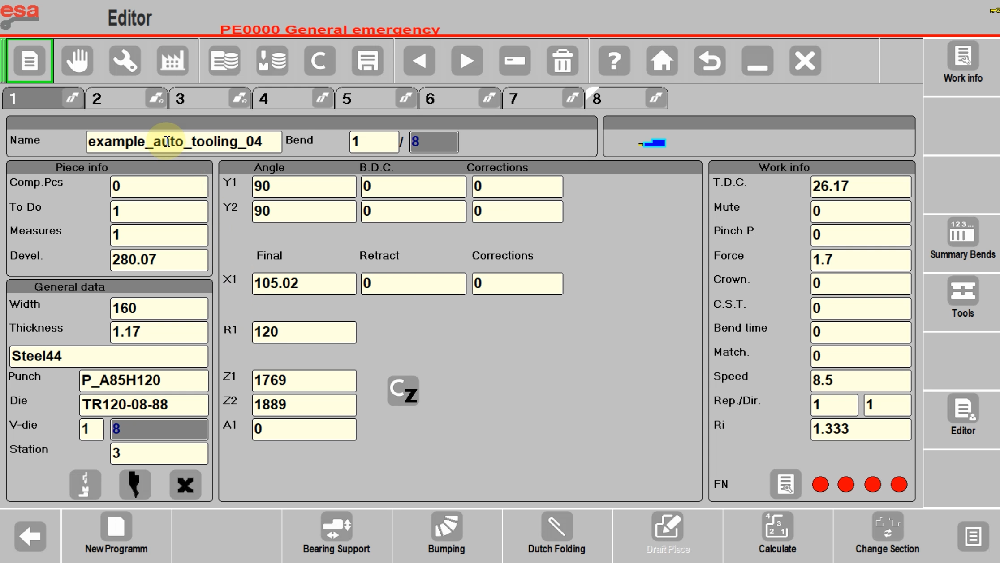The height and width of the screenshot is (563, 1000).
Task: Click the bend orientation icon under Station
Action: tap(85, 485)
